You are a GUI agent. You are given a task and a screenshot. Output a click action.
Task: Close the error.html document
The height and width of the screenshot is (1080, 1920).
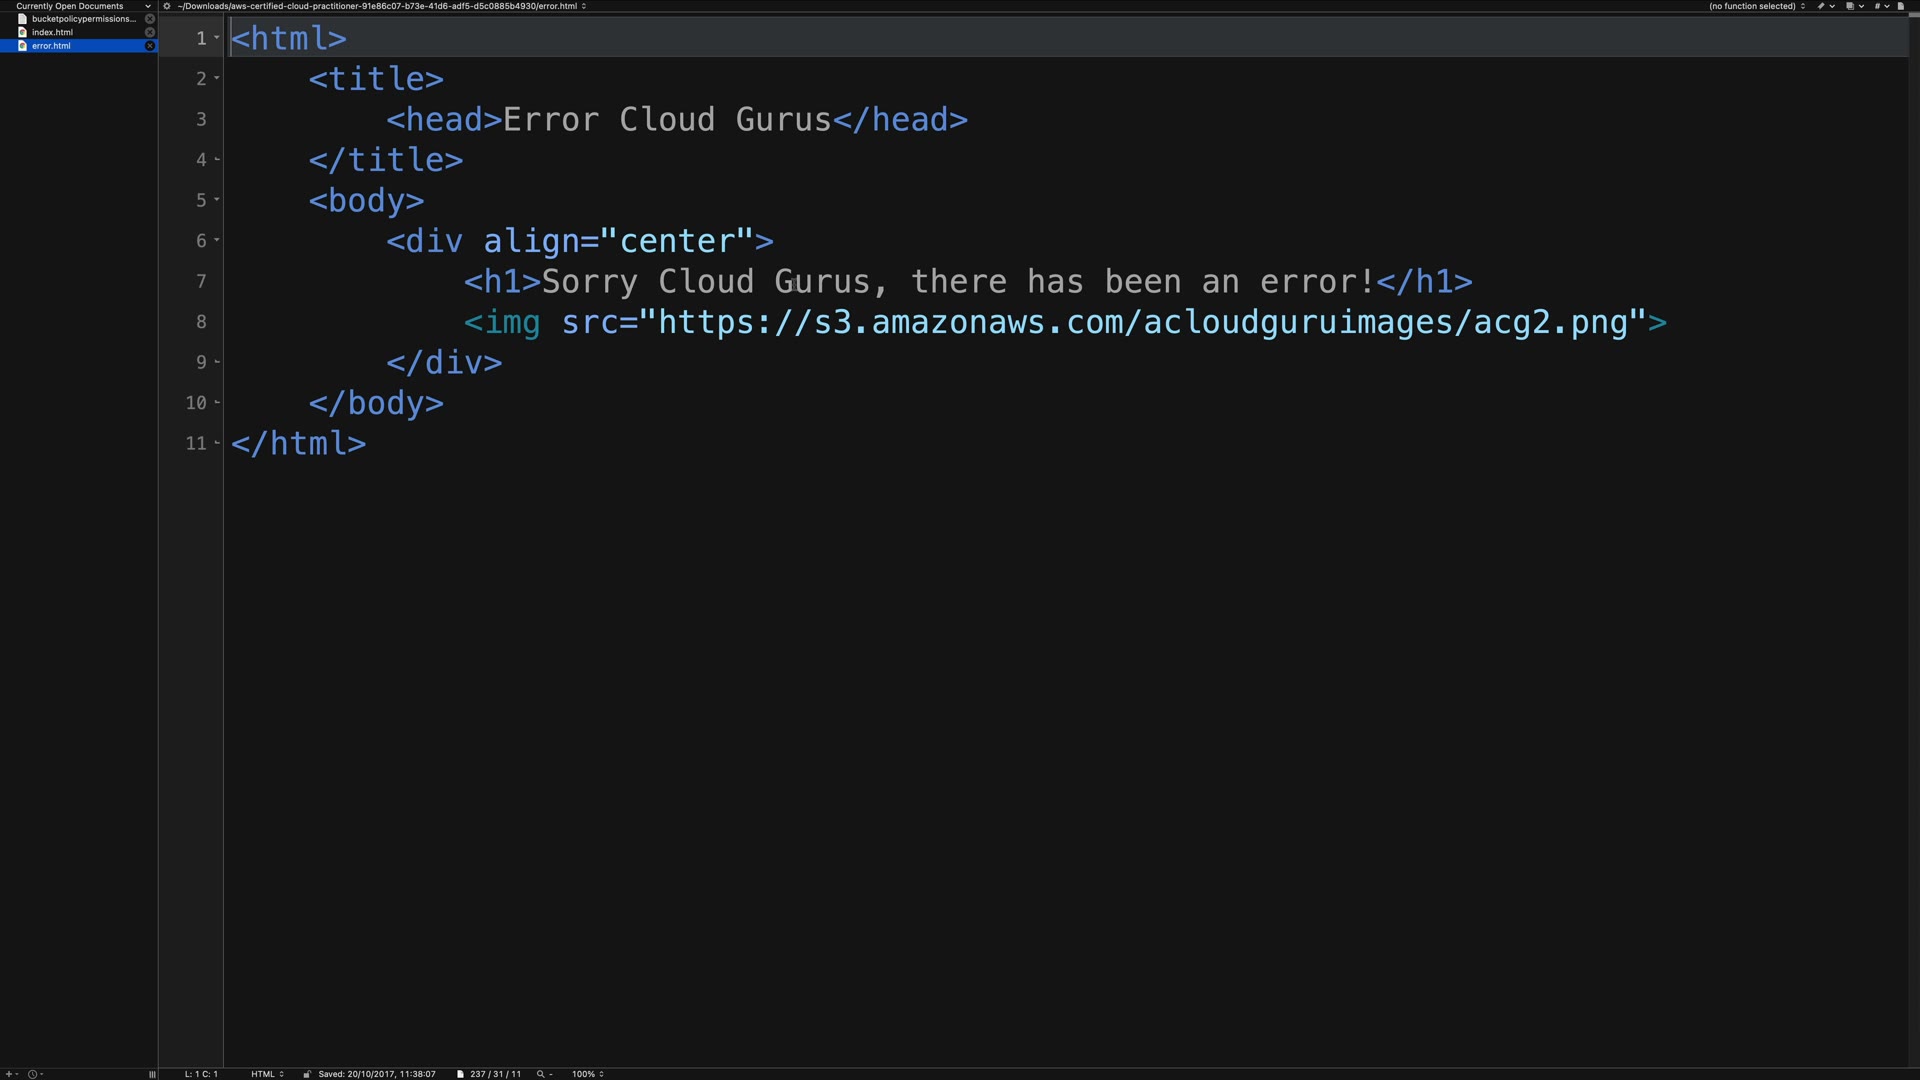[x=150, y=46]
